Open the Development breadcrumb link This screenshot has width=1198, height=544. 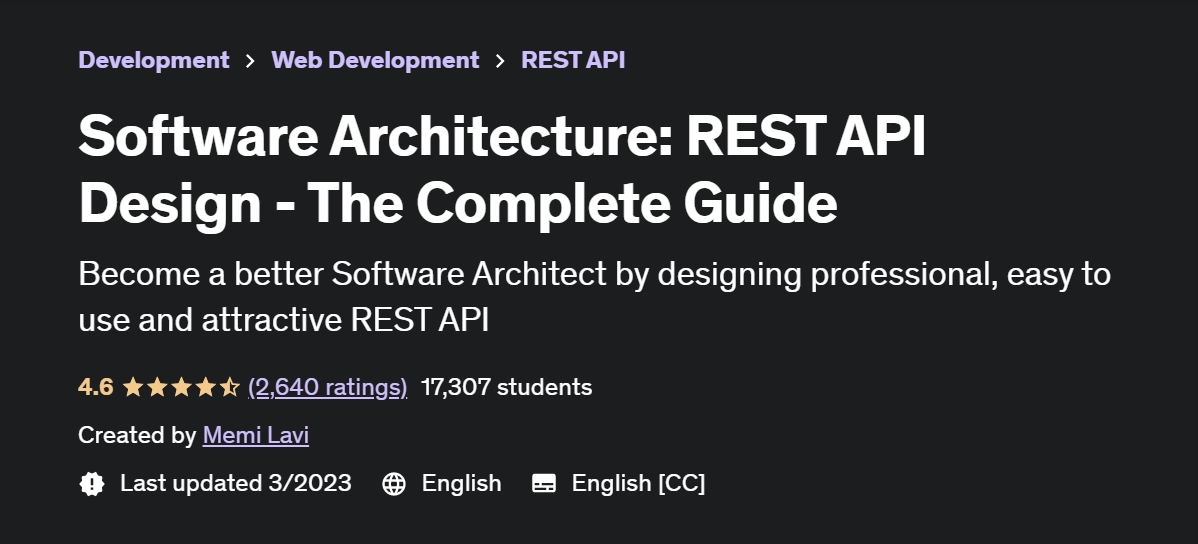154,60
